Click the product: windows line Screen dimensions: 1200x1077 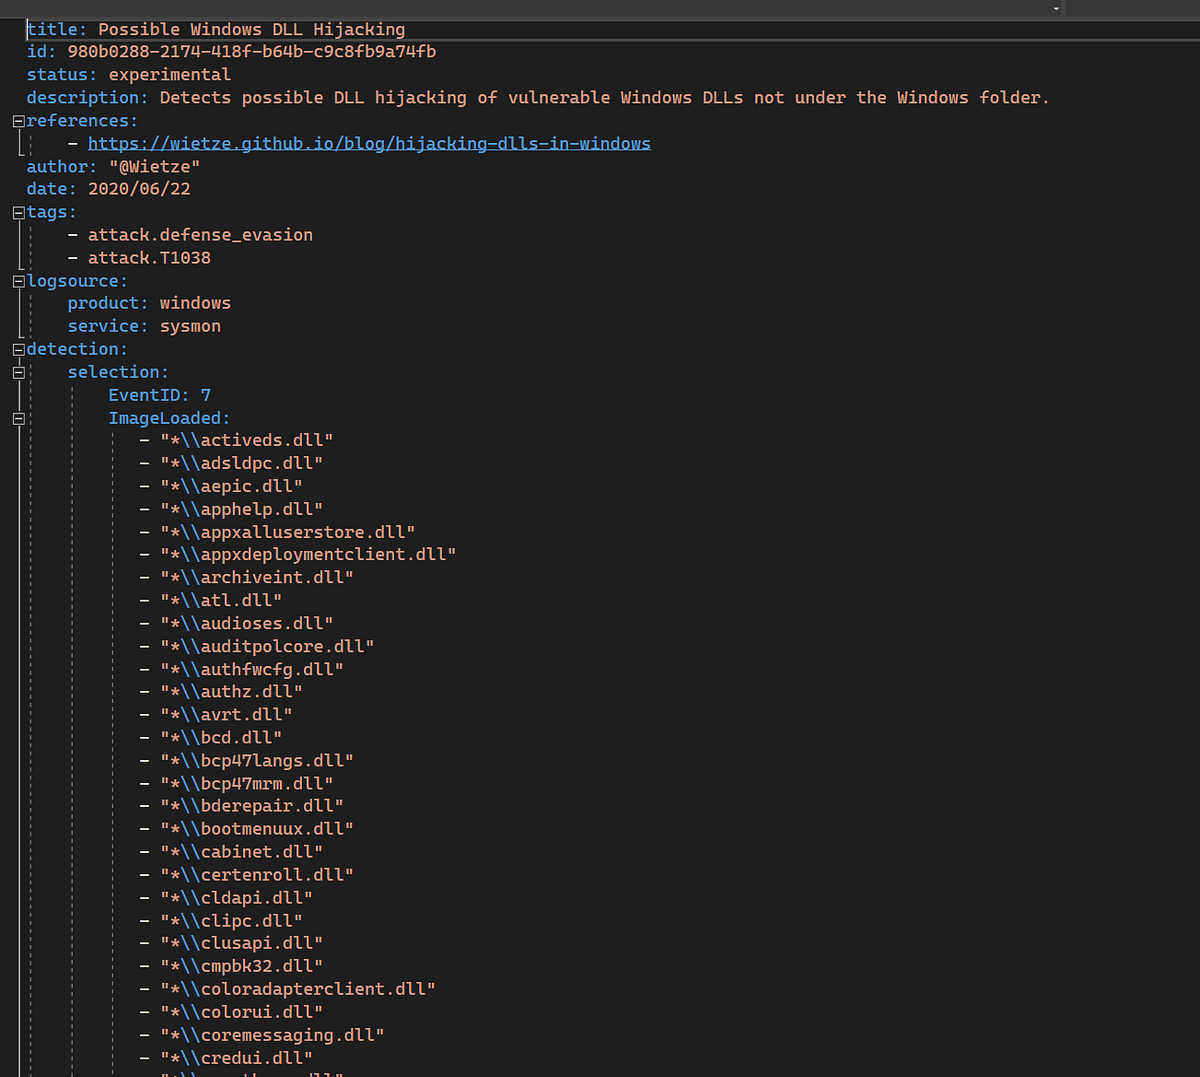(x=150, y=302)
